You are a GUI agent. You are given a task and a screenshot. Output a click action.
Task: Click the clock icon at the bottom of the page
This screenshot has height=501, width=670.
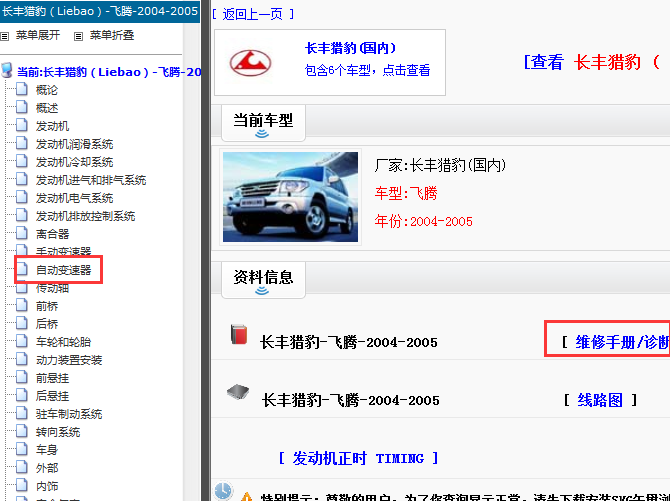coord(223,491)
